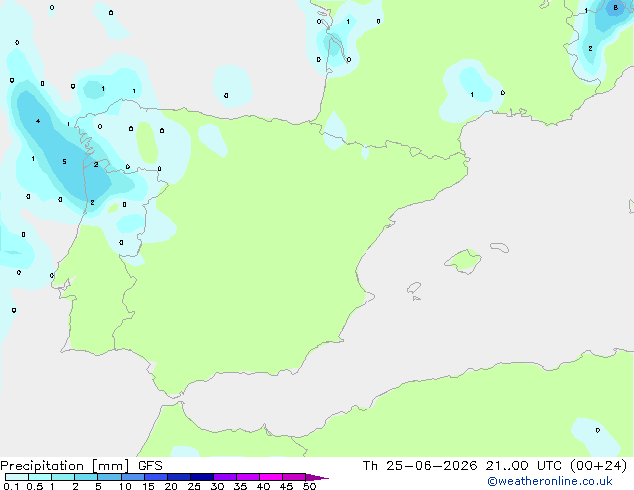Click the 'Th 25-06-2026' date text

coord(420,466)
